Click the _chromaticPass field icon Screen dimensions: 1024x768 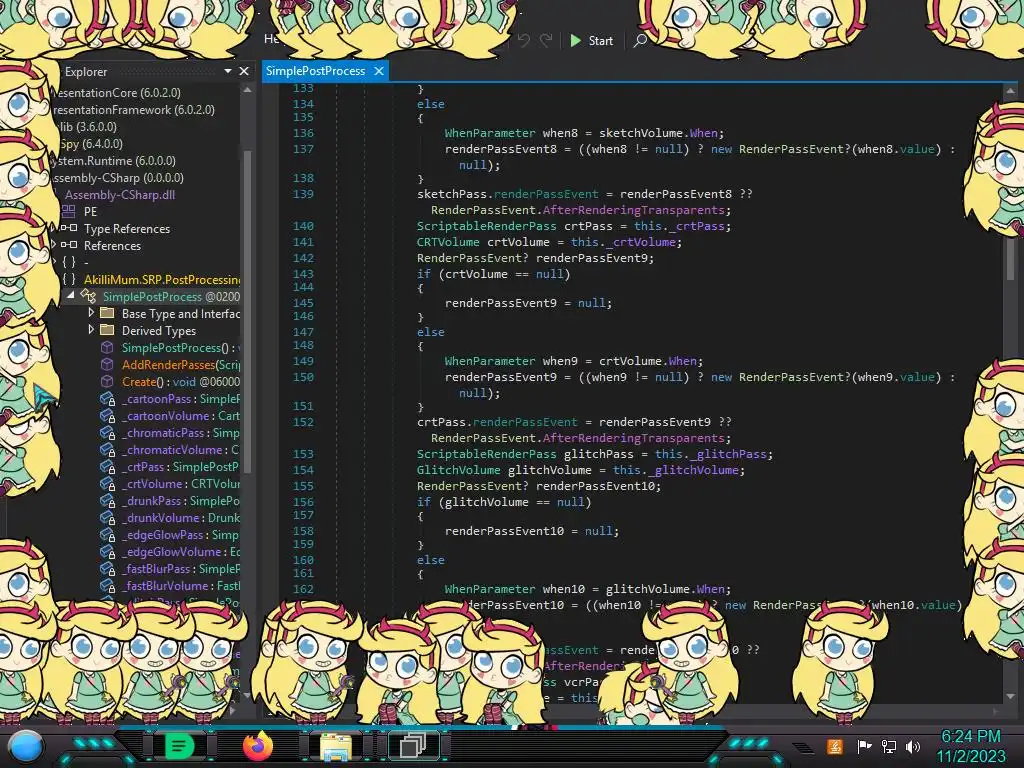click(107, 432)
